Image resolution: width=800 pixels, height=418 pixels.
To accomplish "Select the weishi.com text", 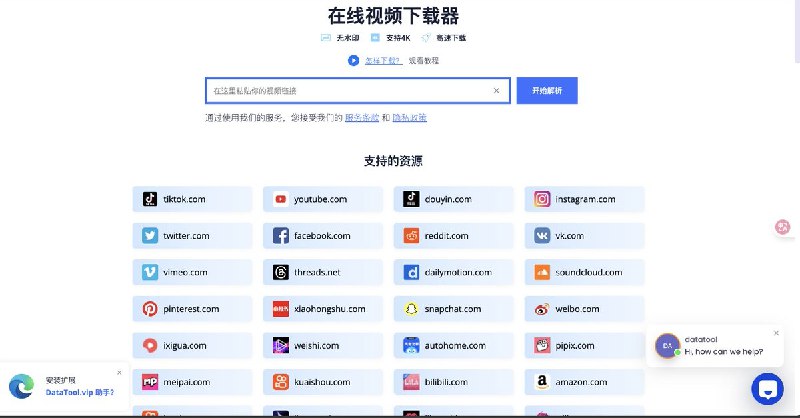I will [x=316, y=346].
